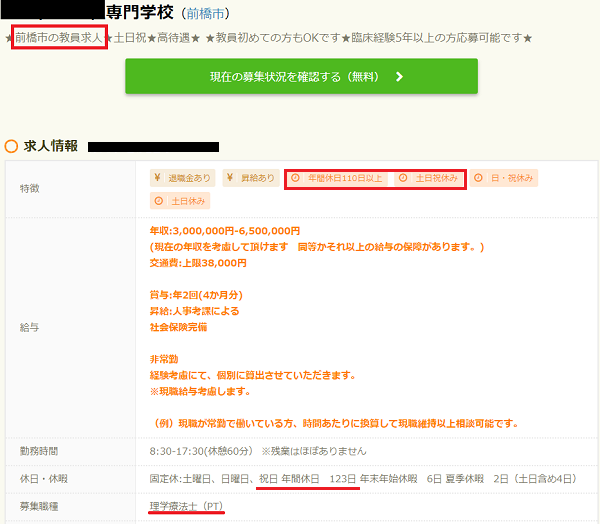Select the 昇給あり feature tag
This screenshot has width=600, height=524.
coord(251,178)
